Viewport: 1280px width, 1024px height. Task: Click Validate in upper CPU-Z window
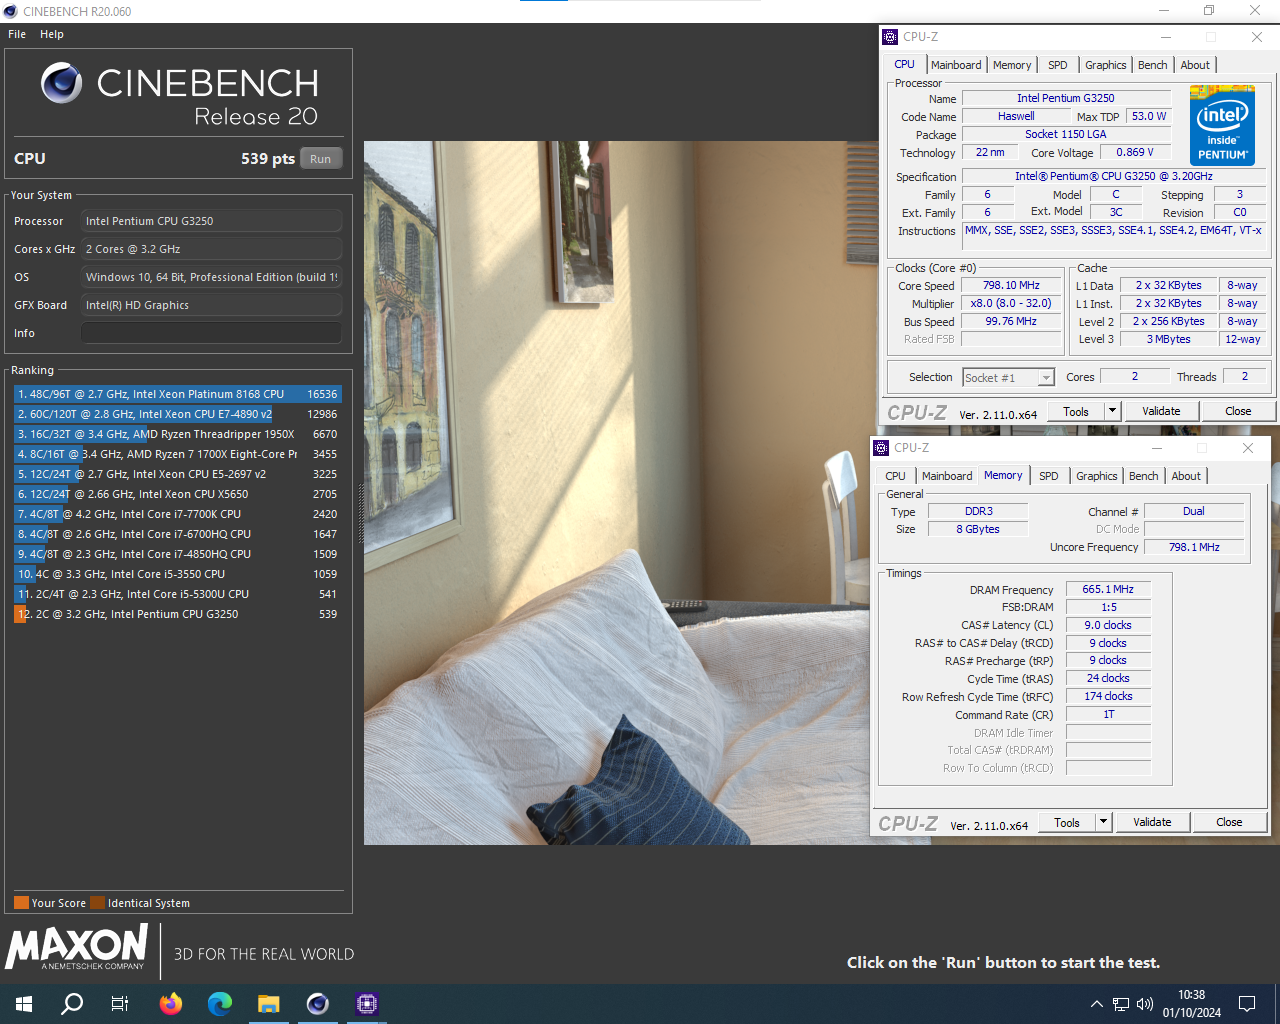point(1161,411)
